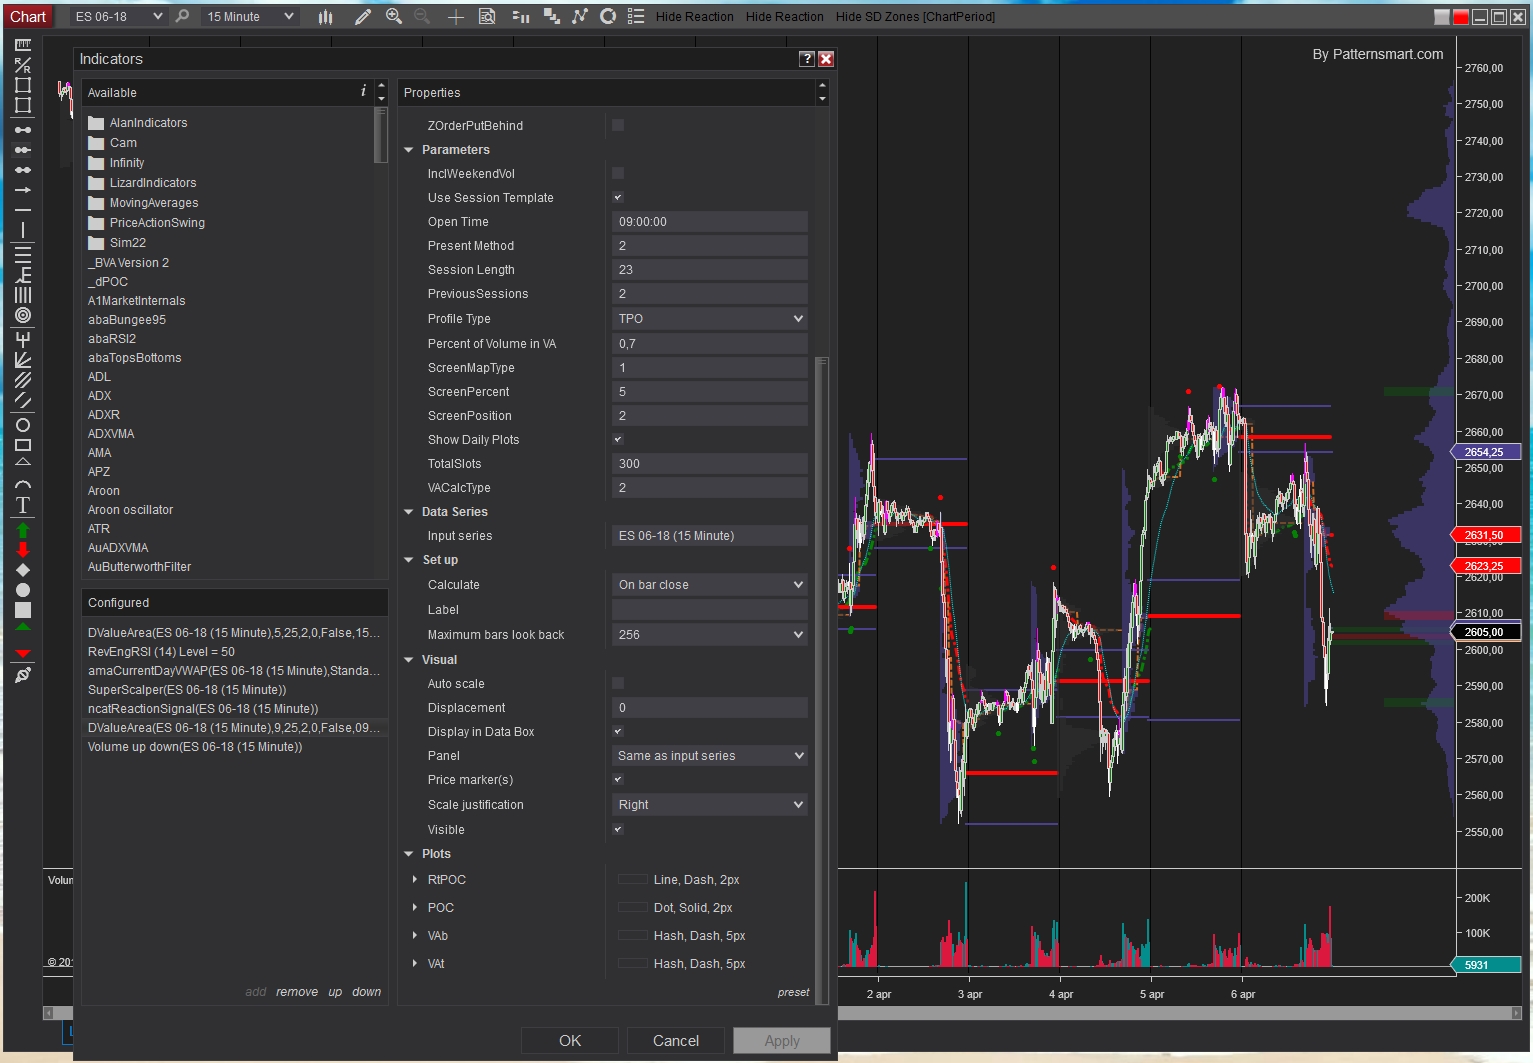This screenshot has width=1533, height=1063.
Task: Open the Calculate dropdown
Action: (x=710, y=585)
